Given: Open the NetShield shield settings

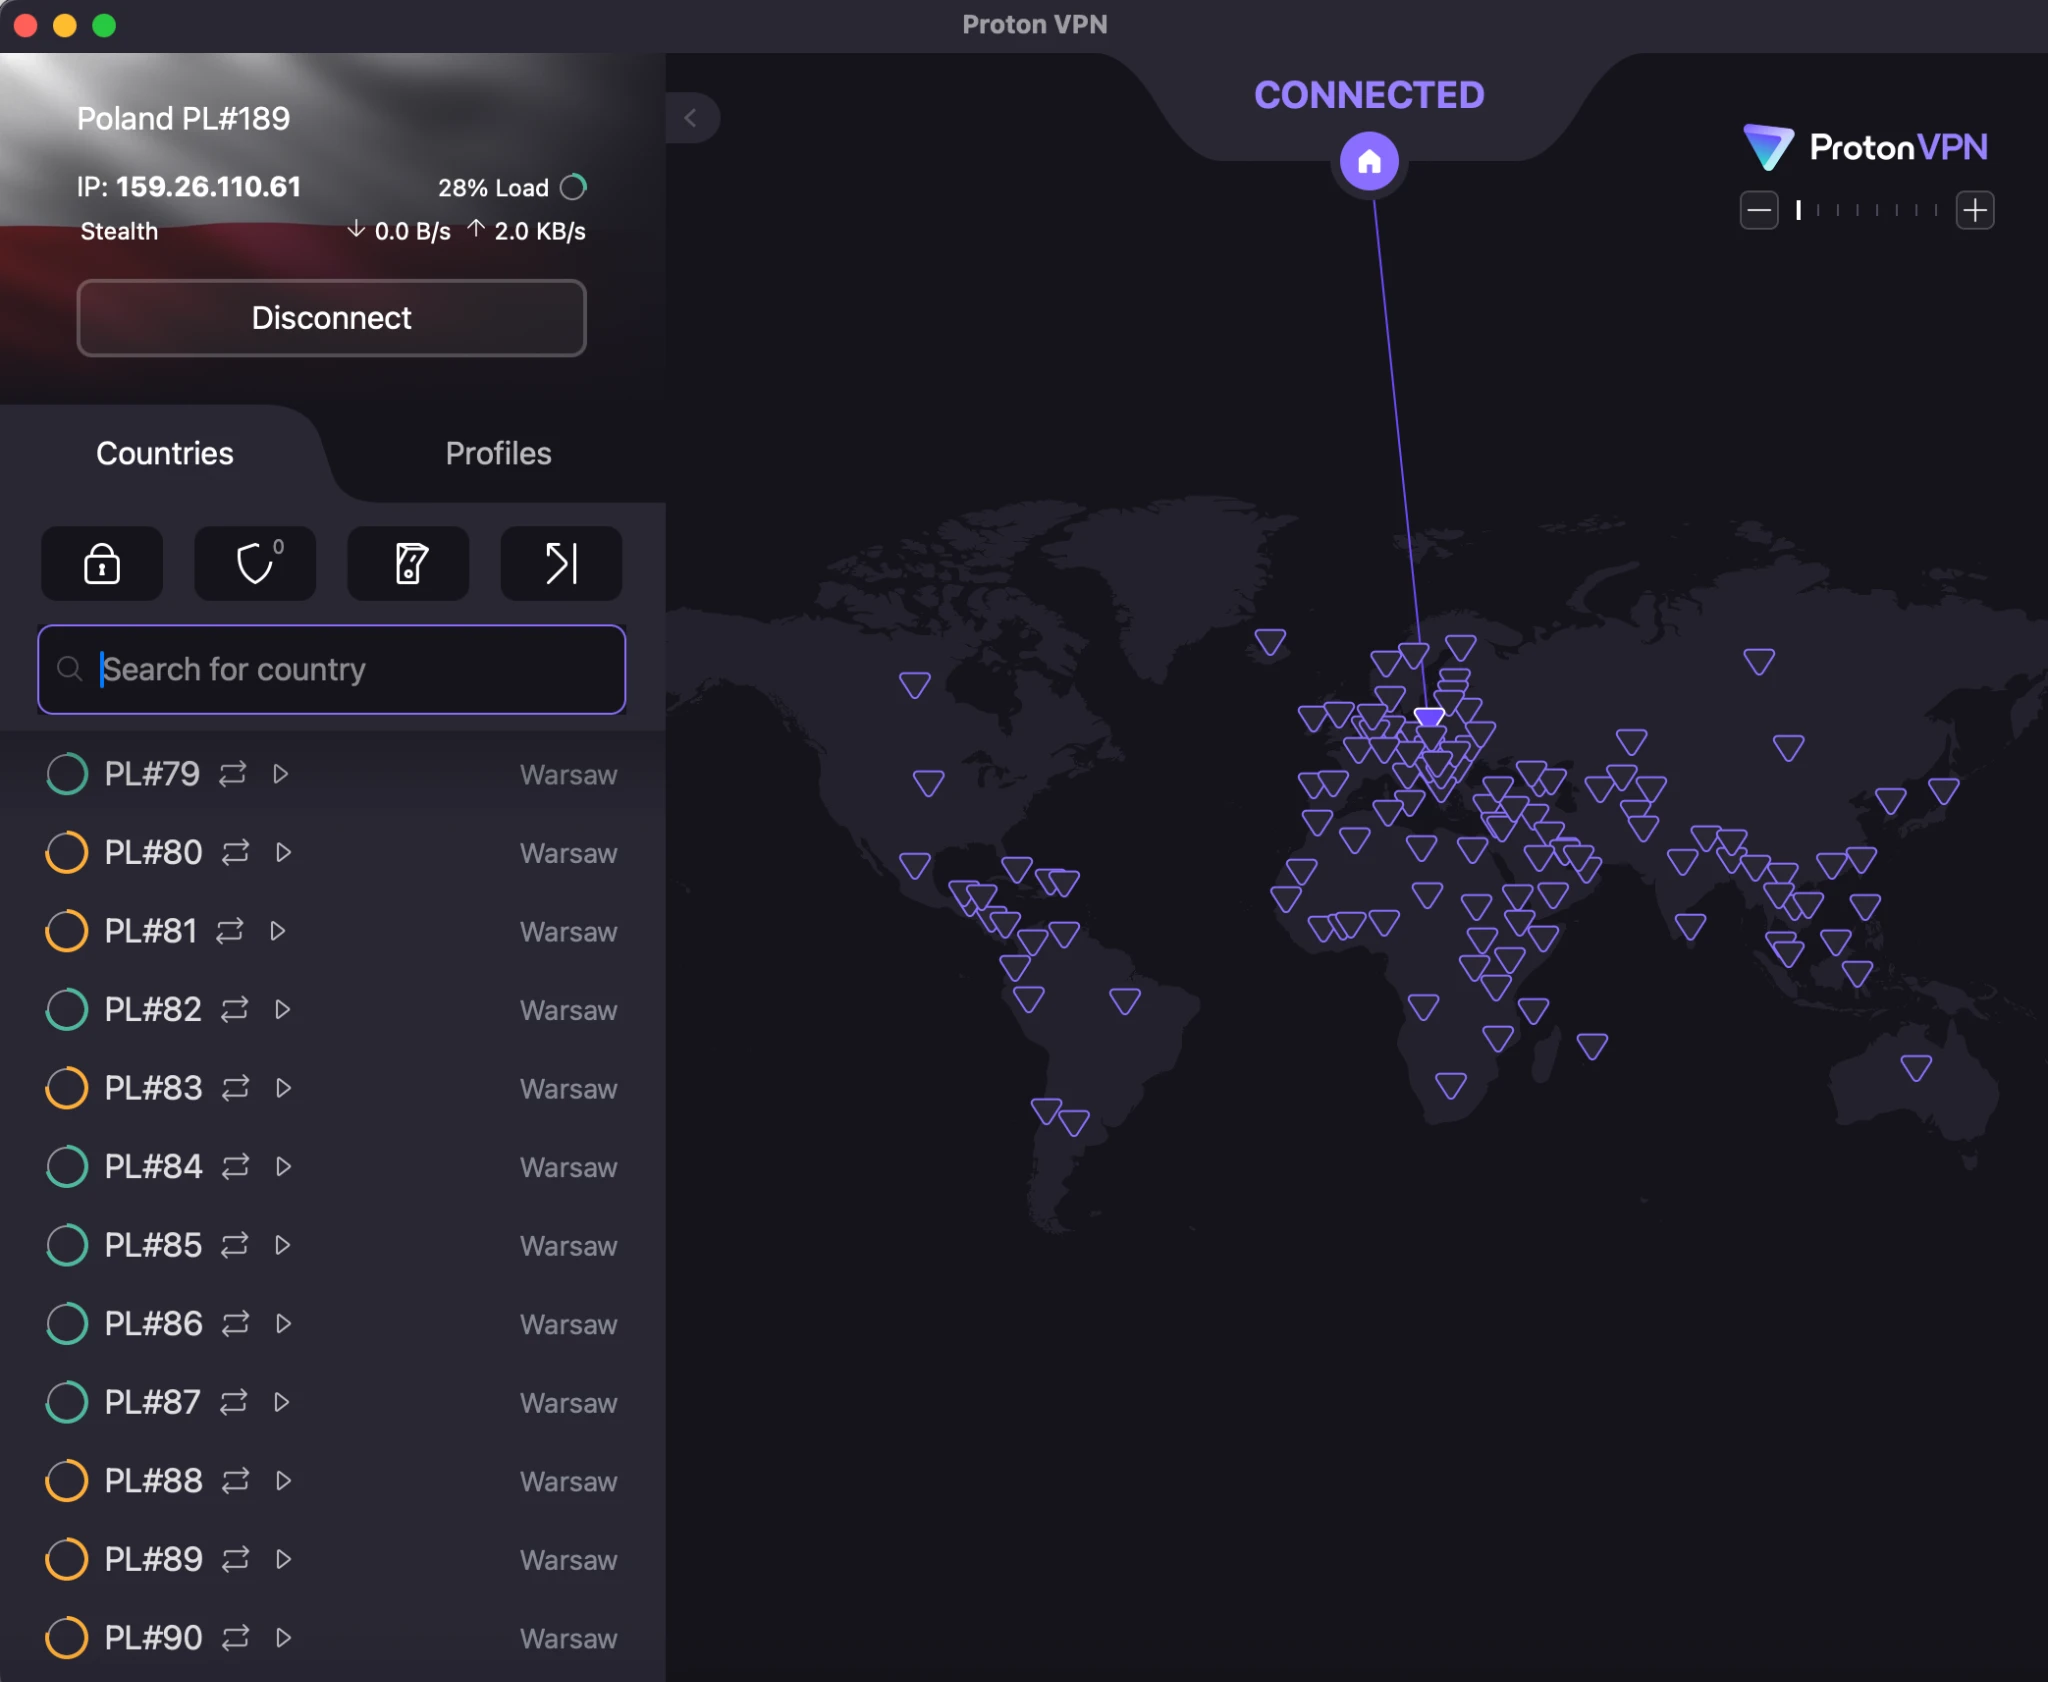Looking at the screenshot, I should coord(255,563).
